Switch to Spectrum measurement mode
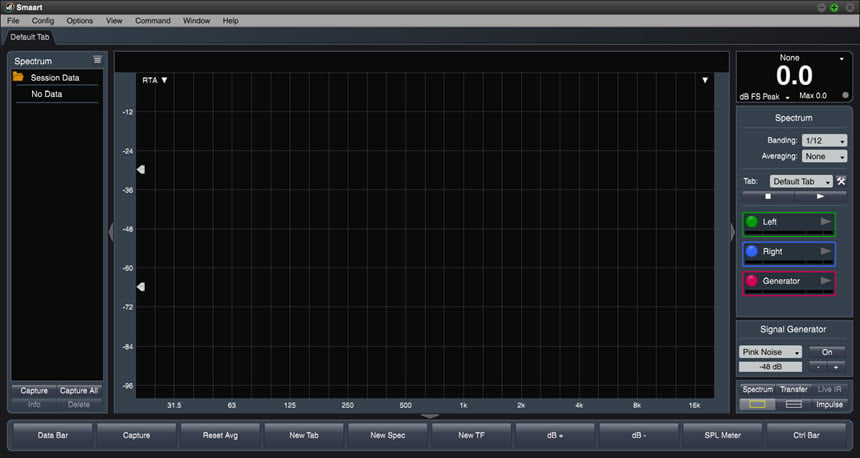The width and height of the screenshot is (860, 458). click(x=757, y=389)
